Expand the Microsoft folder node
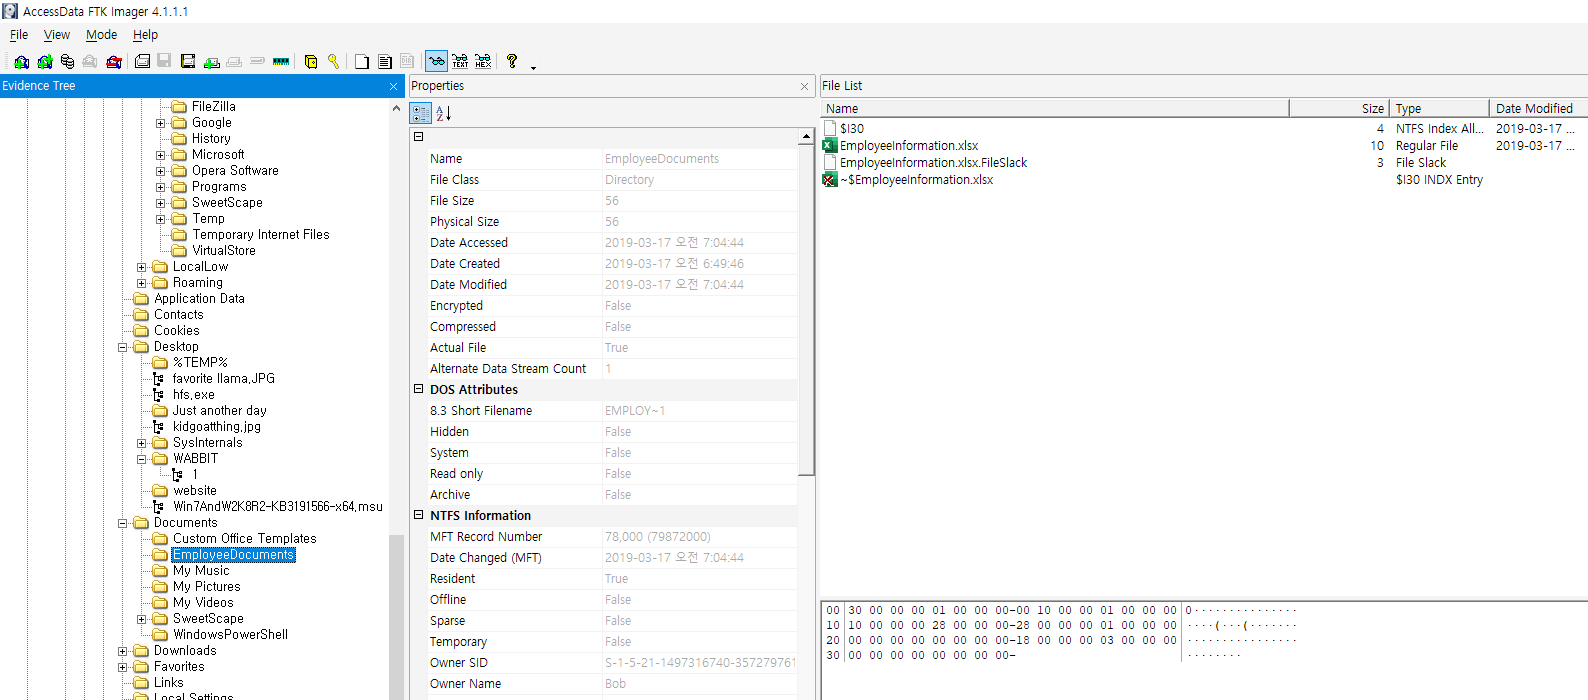This screenshot has width=1588, height=700. coord(160,155)
